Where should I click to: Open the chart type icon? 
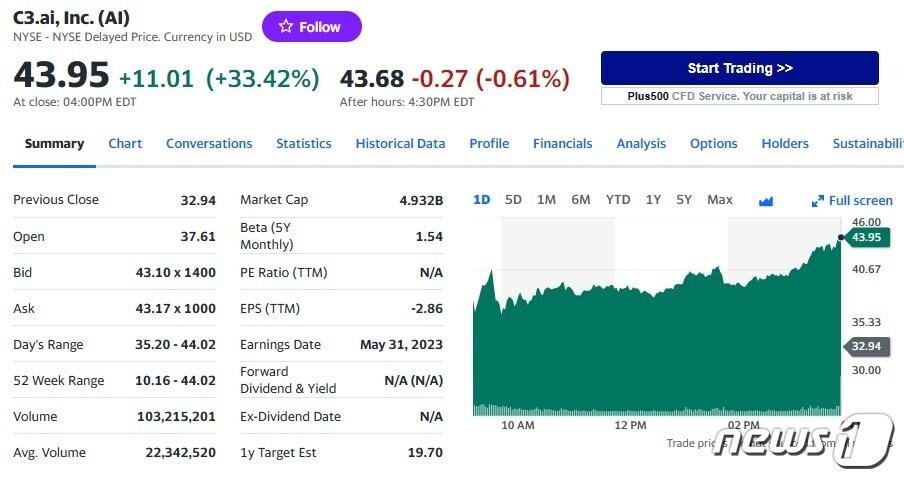766,201
